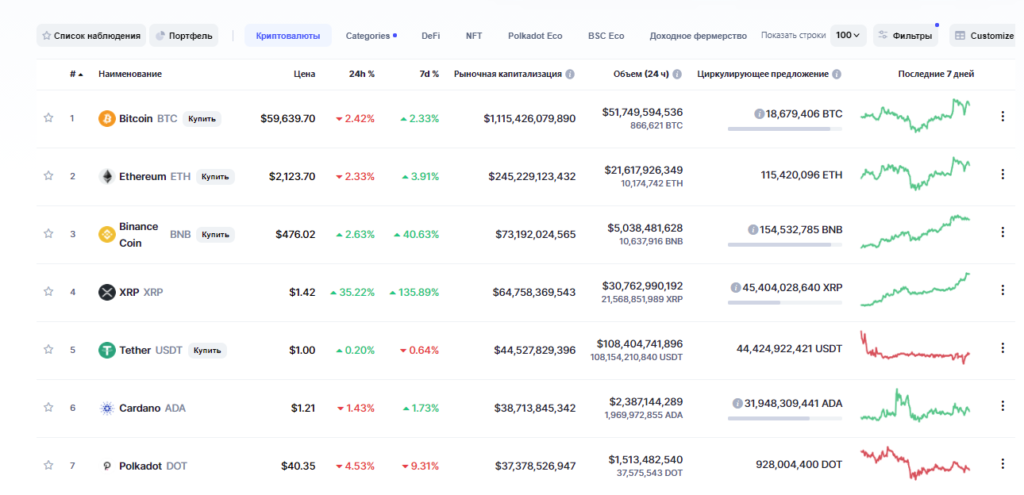Screen dimensions: 1024x495
Task: Open the three-dot menu for XRP
Action: 1002,290
